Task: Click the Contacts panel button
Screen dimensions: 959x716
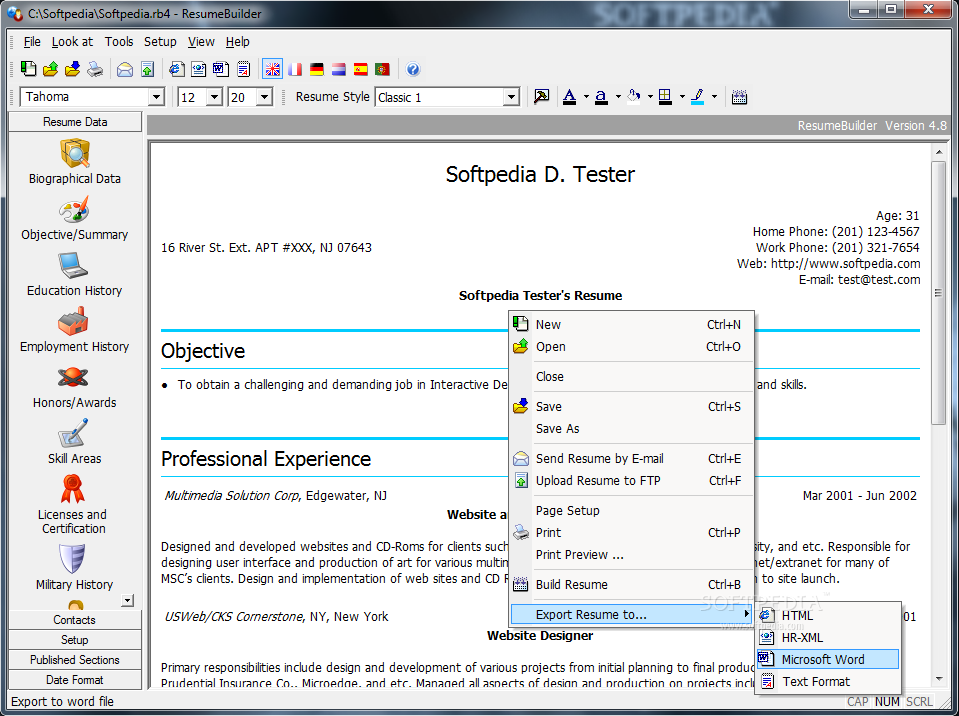Action: (x=75, y=620)
